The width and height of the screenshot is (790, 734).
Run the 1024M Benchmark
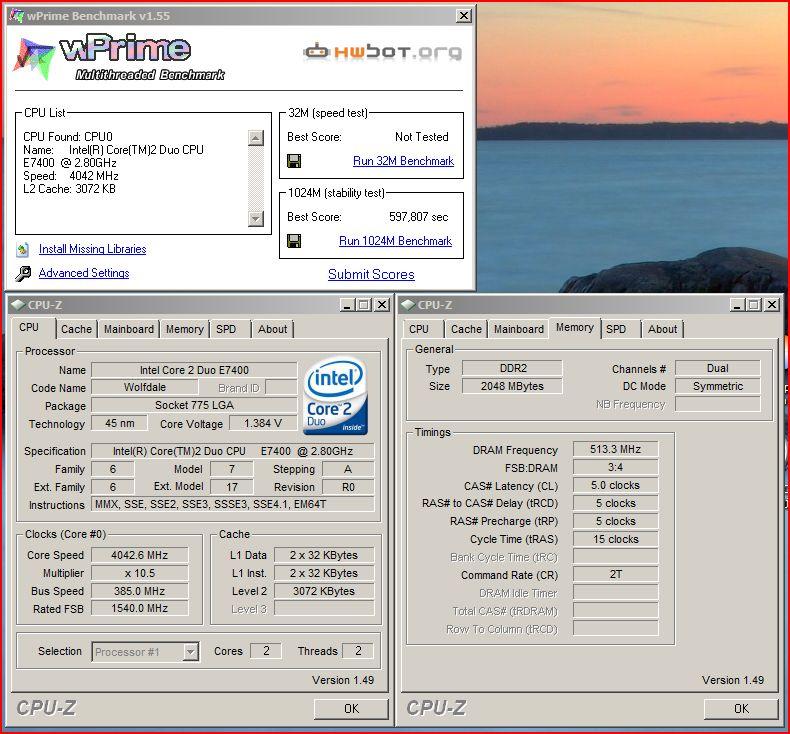pos(396,241)
